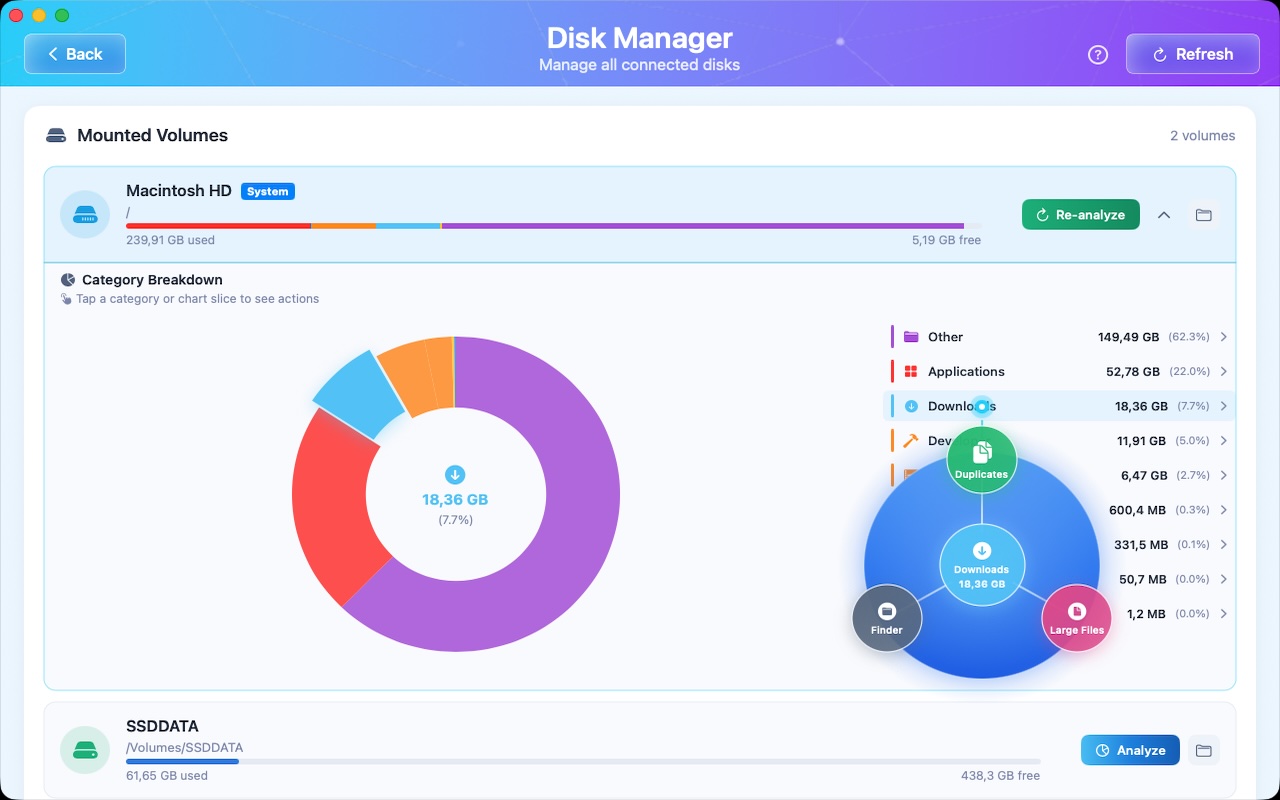Collapse the Macintosh HD volume panel
The height and width of the screenshot is (800, 1280).
pos(1164,215)
